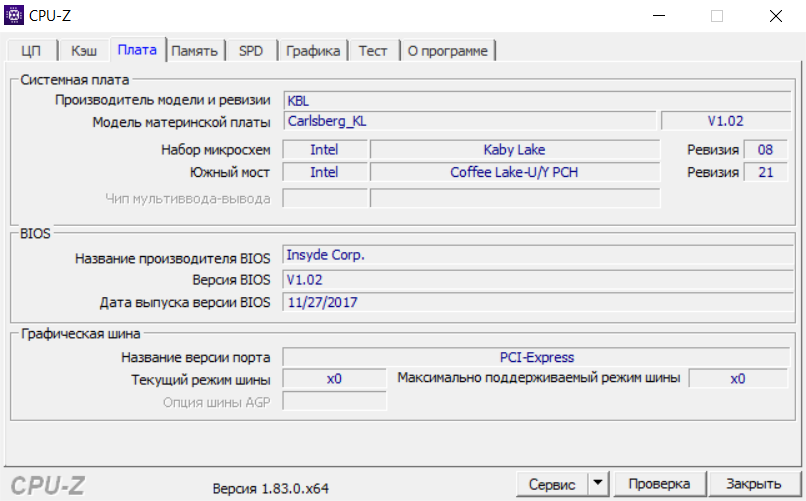Image resolution: width=806 pixels, height=501 pixels.
Task: Click the wide empty Чип мультиввода-вывода field
Action: point(515,198)
